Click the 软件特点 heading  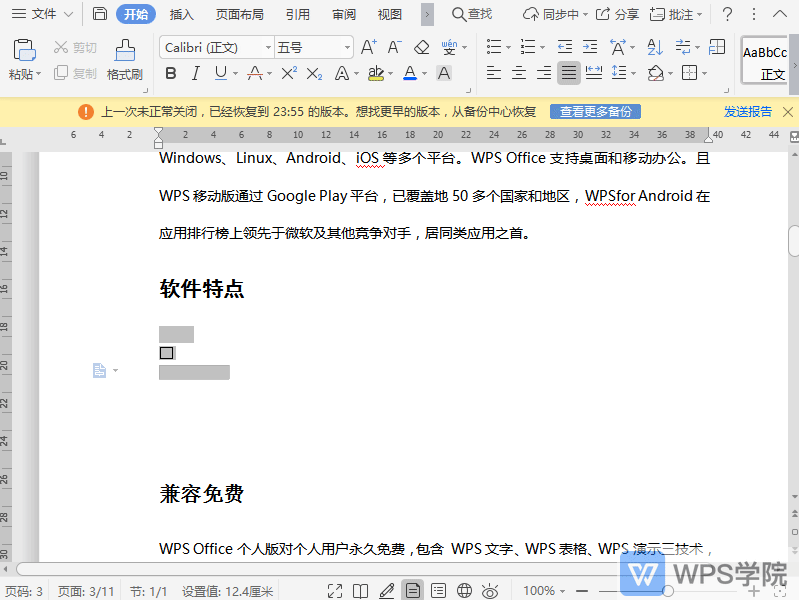coord(202,289)
